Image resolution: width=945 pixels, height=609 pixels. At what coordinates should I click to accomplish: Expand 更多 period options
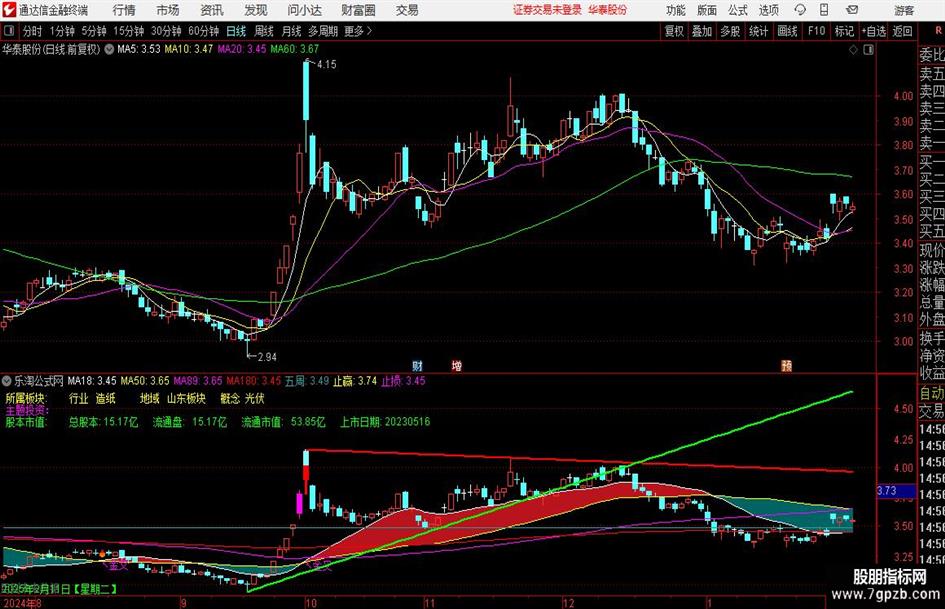358,31
